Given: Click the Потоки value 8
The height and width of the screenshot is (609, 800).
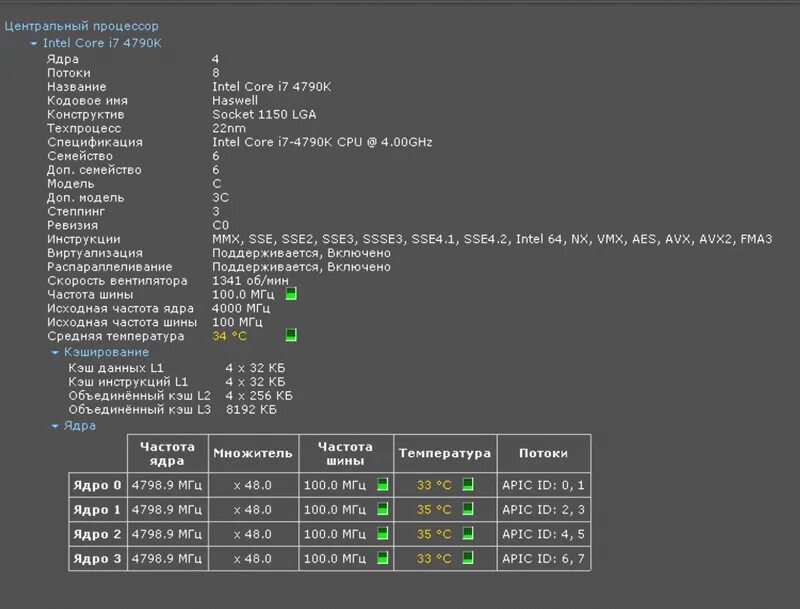Looking at the screenshot, I should [216, 73].
